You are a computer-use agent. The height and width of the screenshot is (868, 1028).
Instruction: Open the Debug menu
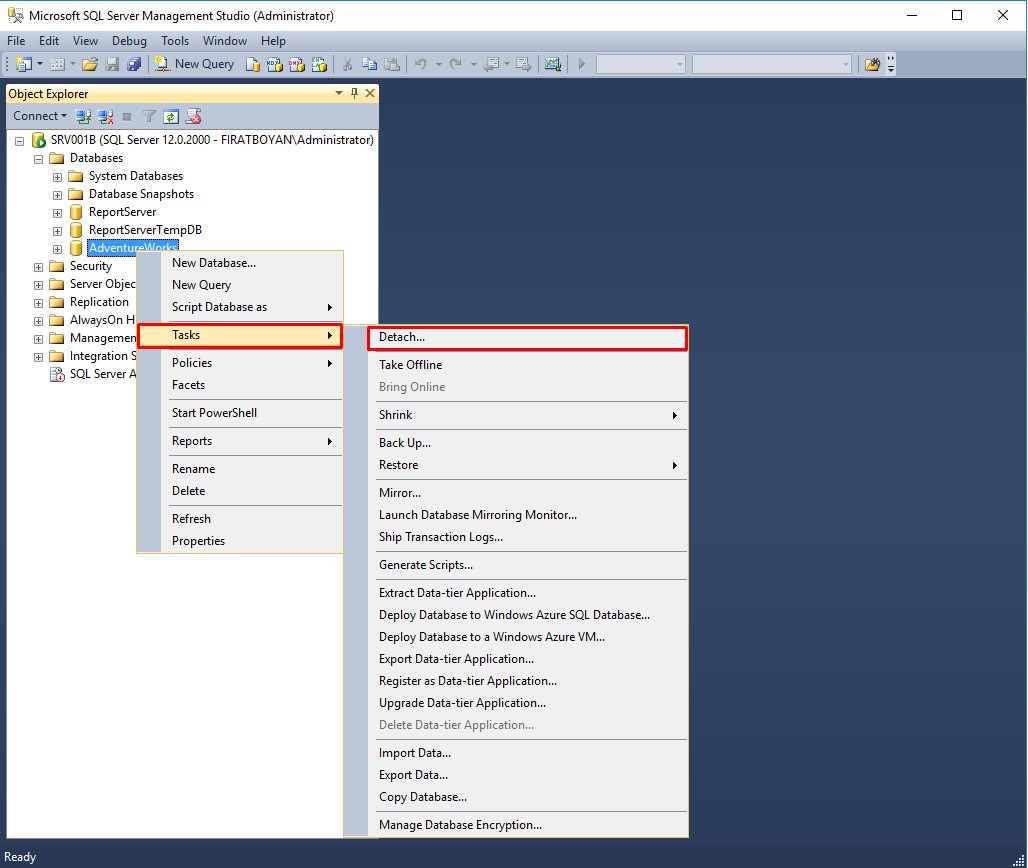tap(129, 41)
